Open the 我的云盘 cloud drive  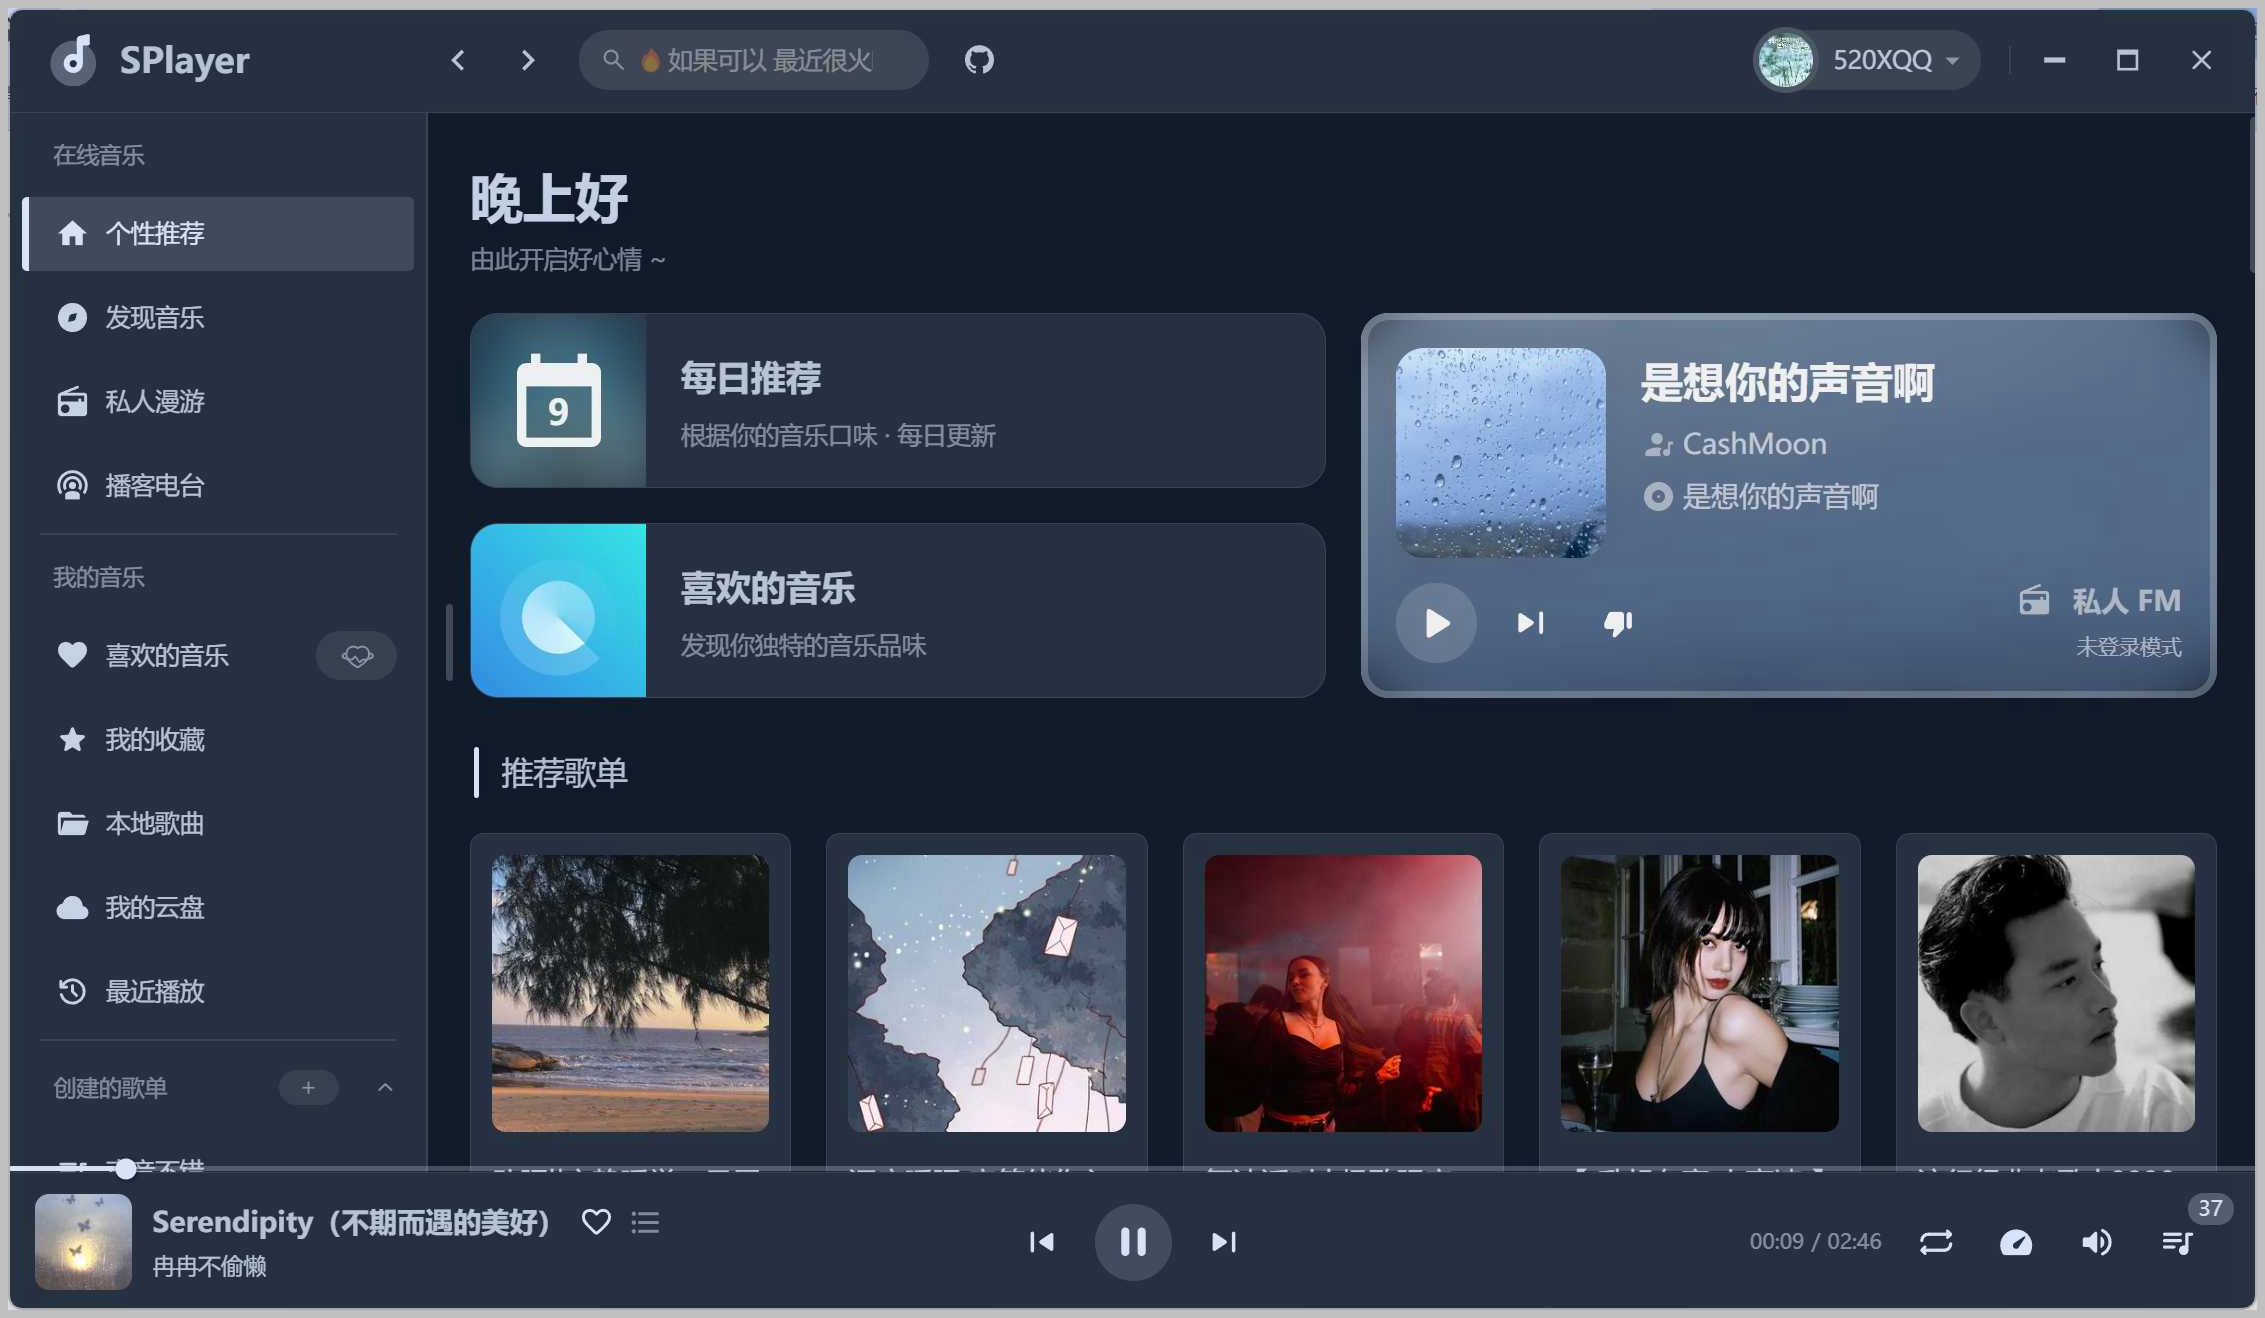[155, 907]
